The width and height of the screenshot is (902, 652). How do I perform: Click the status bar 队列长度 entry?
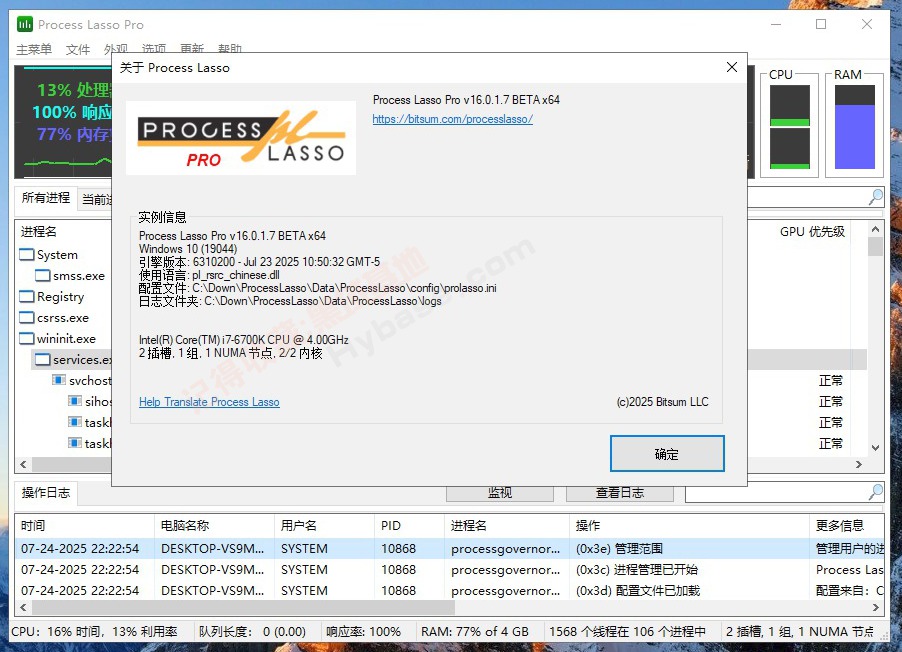coord(253,631)
